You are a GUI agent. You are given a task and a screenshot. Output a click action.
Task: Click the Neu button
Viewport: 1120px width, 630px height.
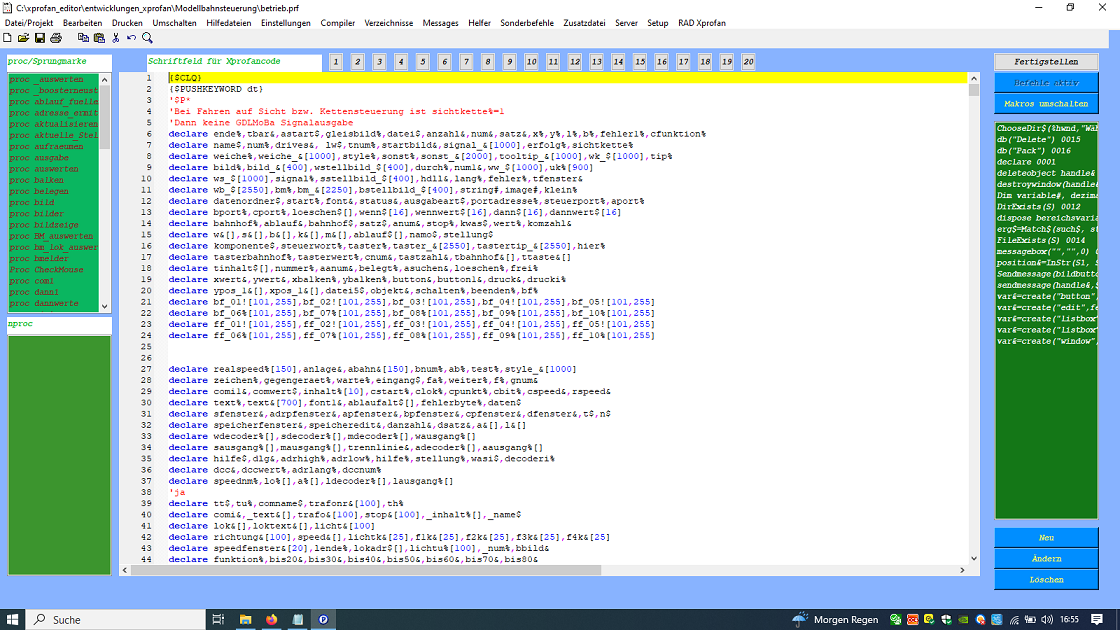(1046, 538)
